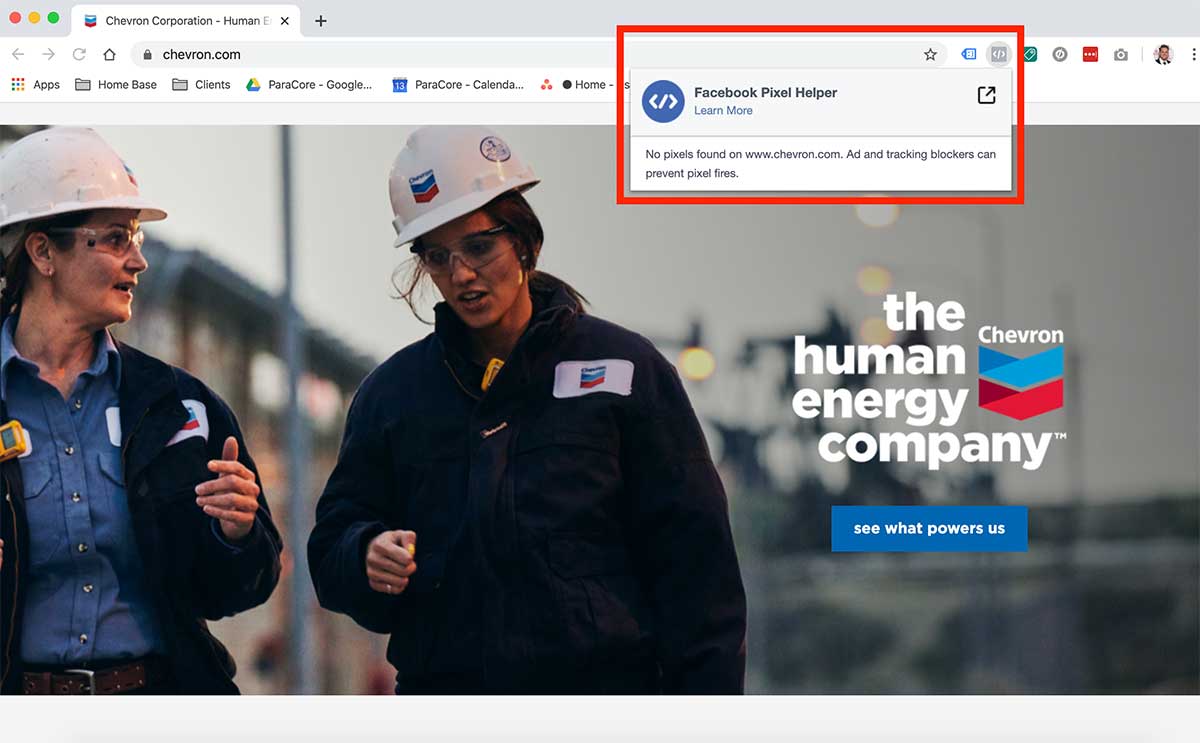Open the Chrome profile avatar

click(x=1162, y=55)
